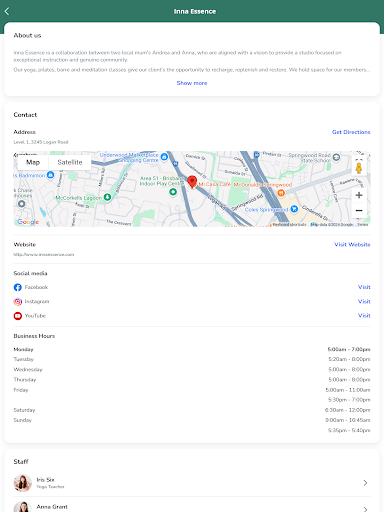The height and width of the screenshot is (512, 384).
Task: Switch map to Map view
Action: [33, 162]
